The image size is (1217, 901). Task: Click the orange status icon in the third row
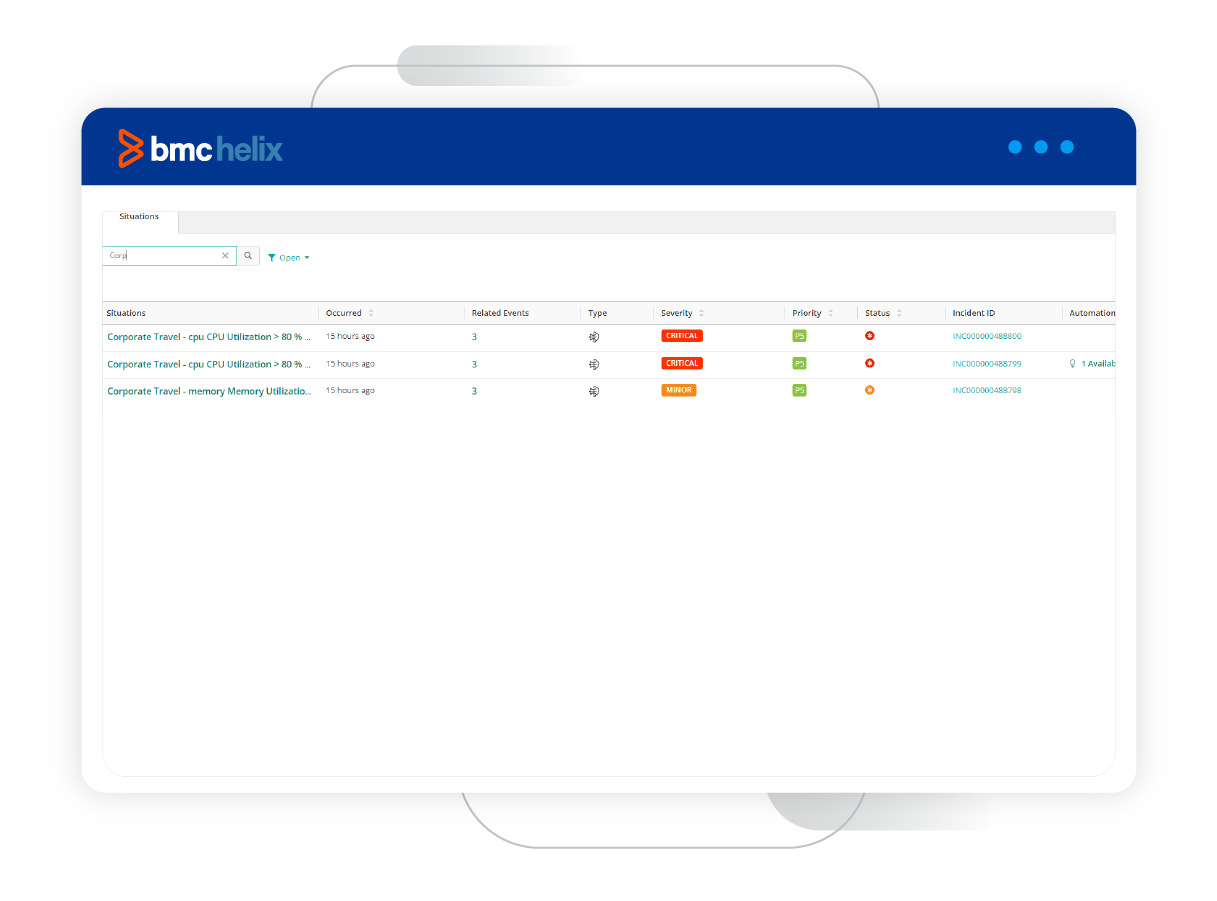(x=869, y=390)
